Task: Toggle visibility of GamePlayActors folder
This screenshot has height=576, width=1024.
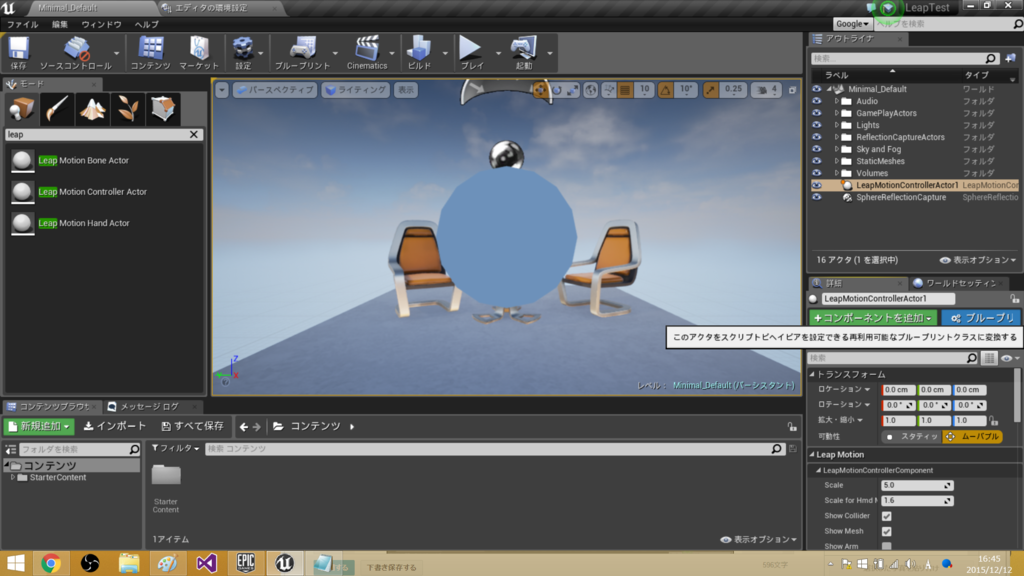Action: 817,113
